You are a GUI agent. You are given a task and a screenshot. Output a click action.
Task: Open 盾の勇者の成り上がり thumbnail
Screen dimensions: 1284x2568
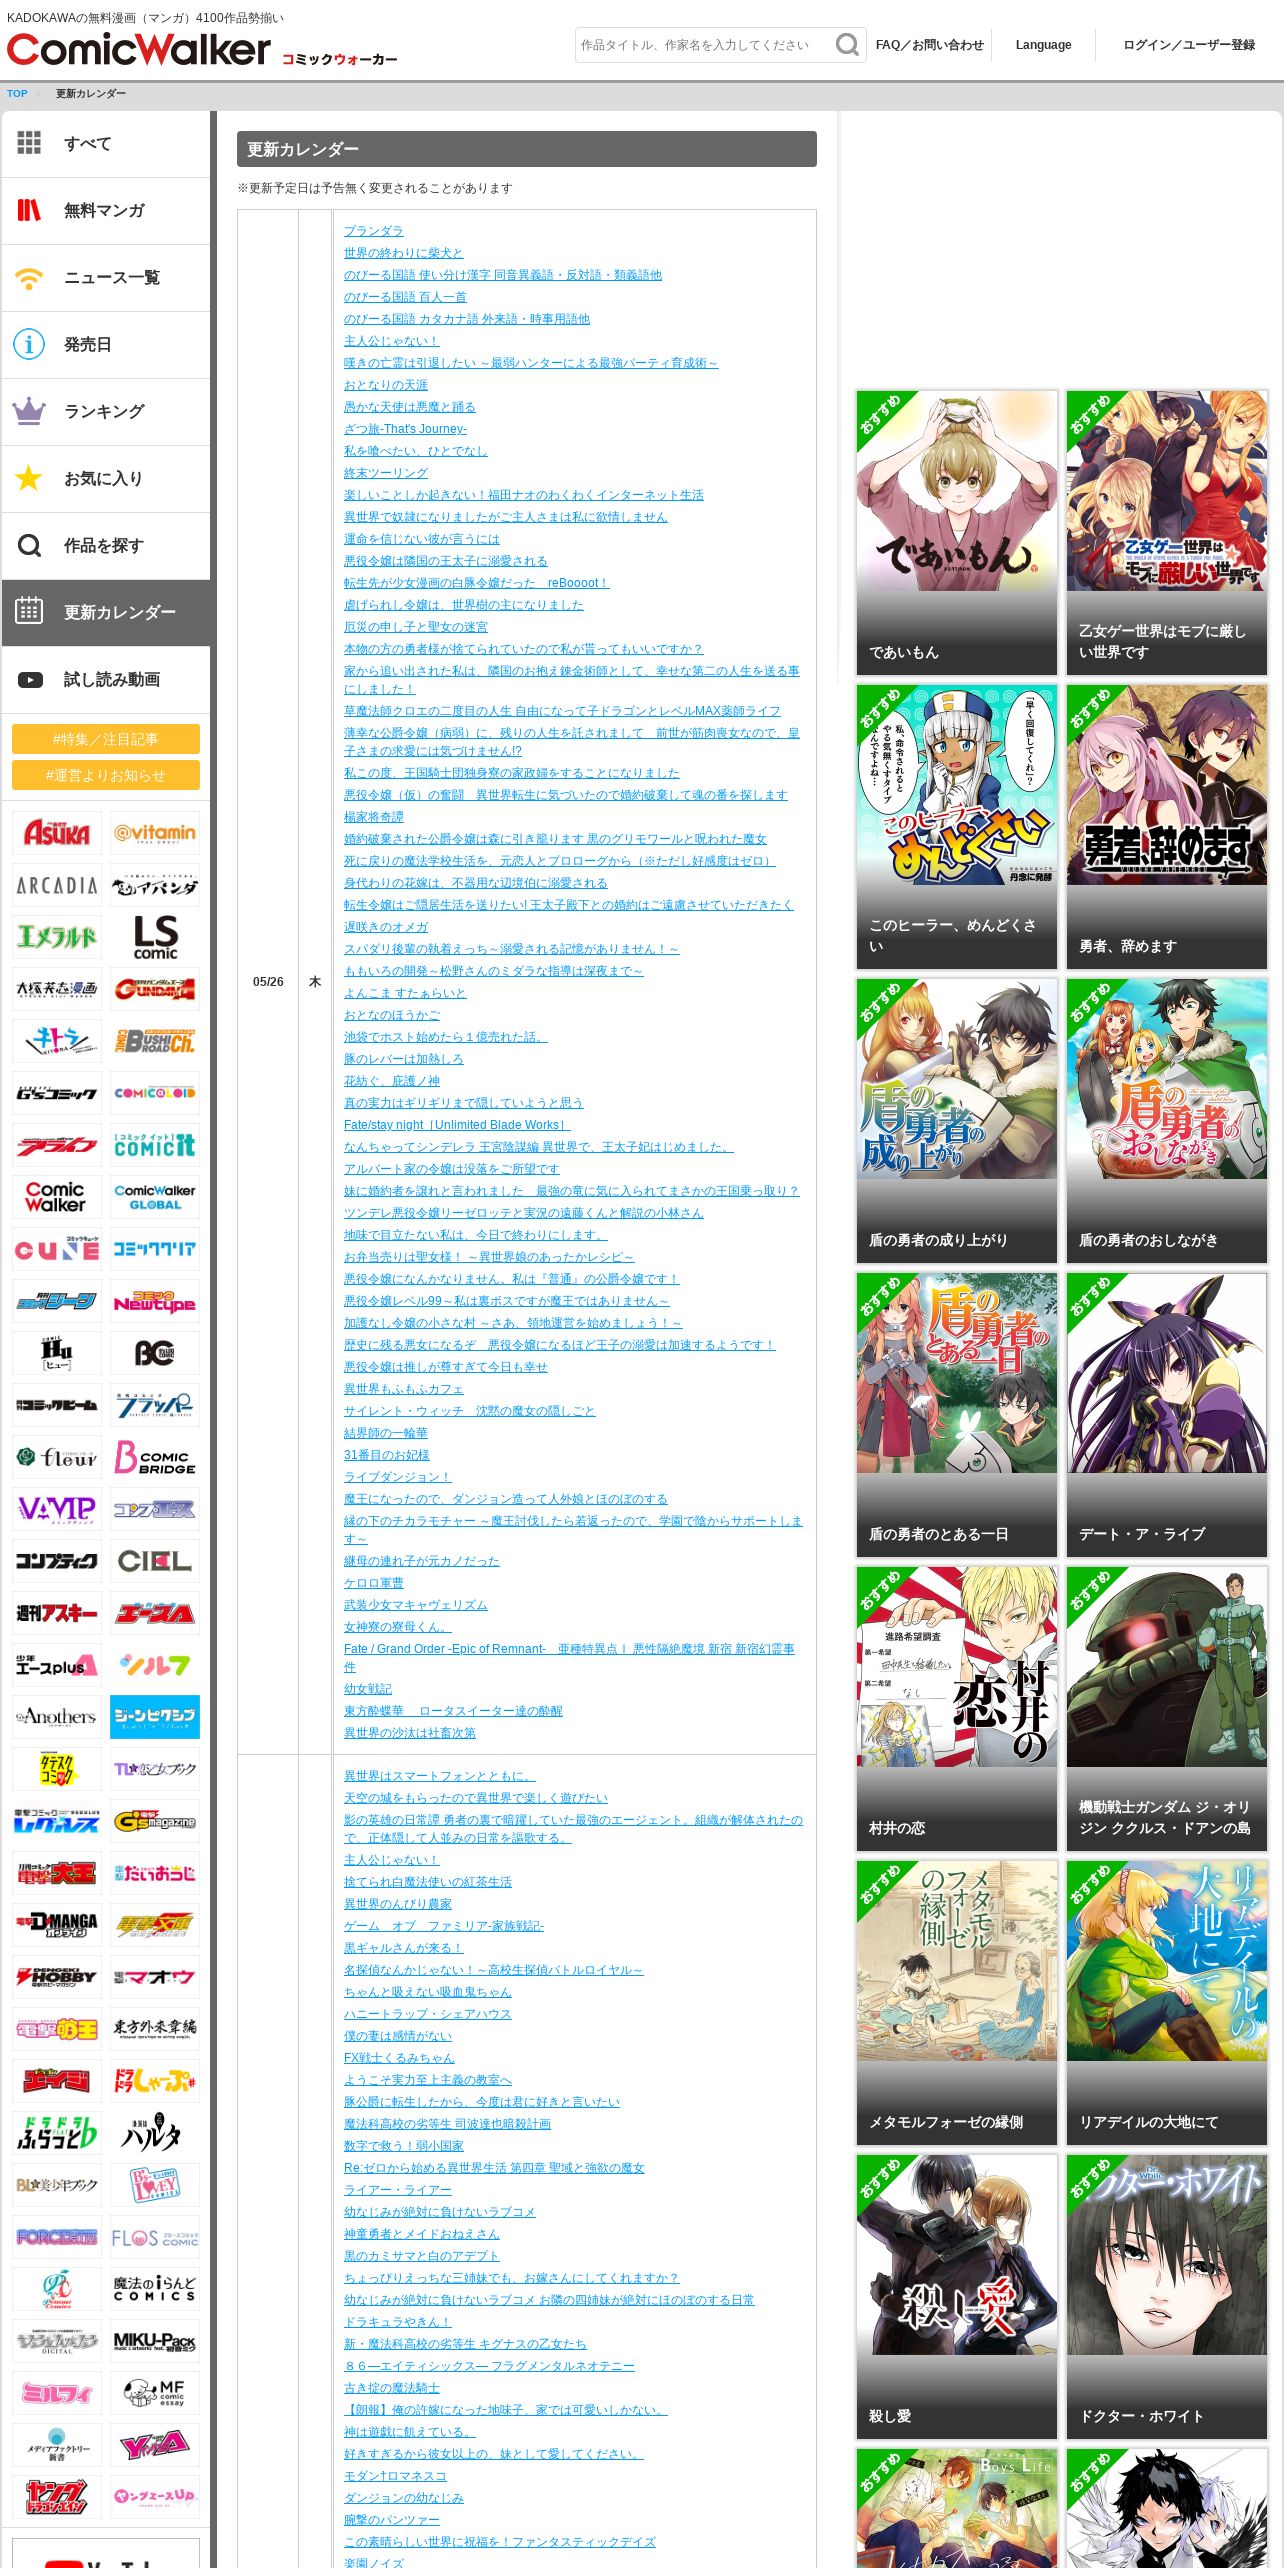(956, 1120)
